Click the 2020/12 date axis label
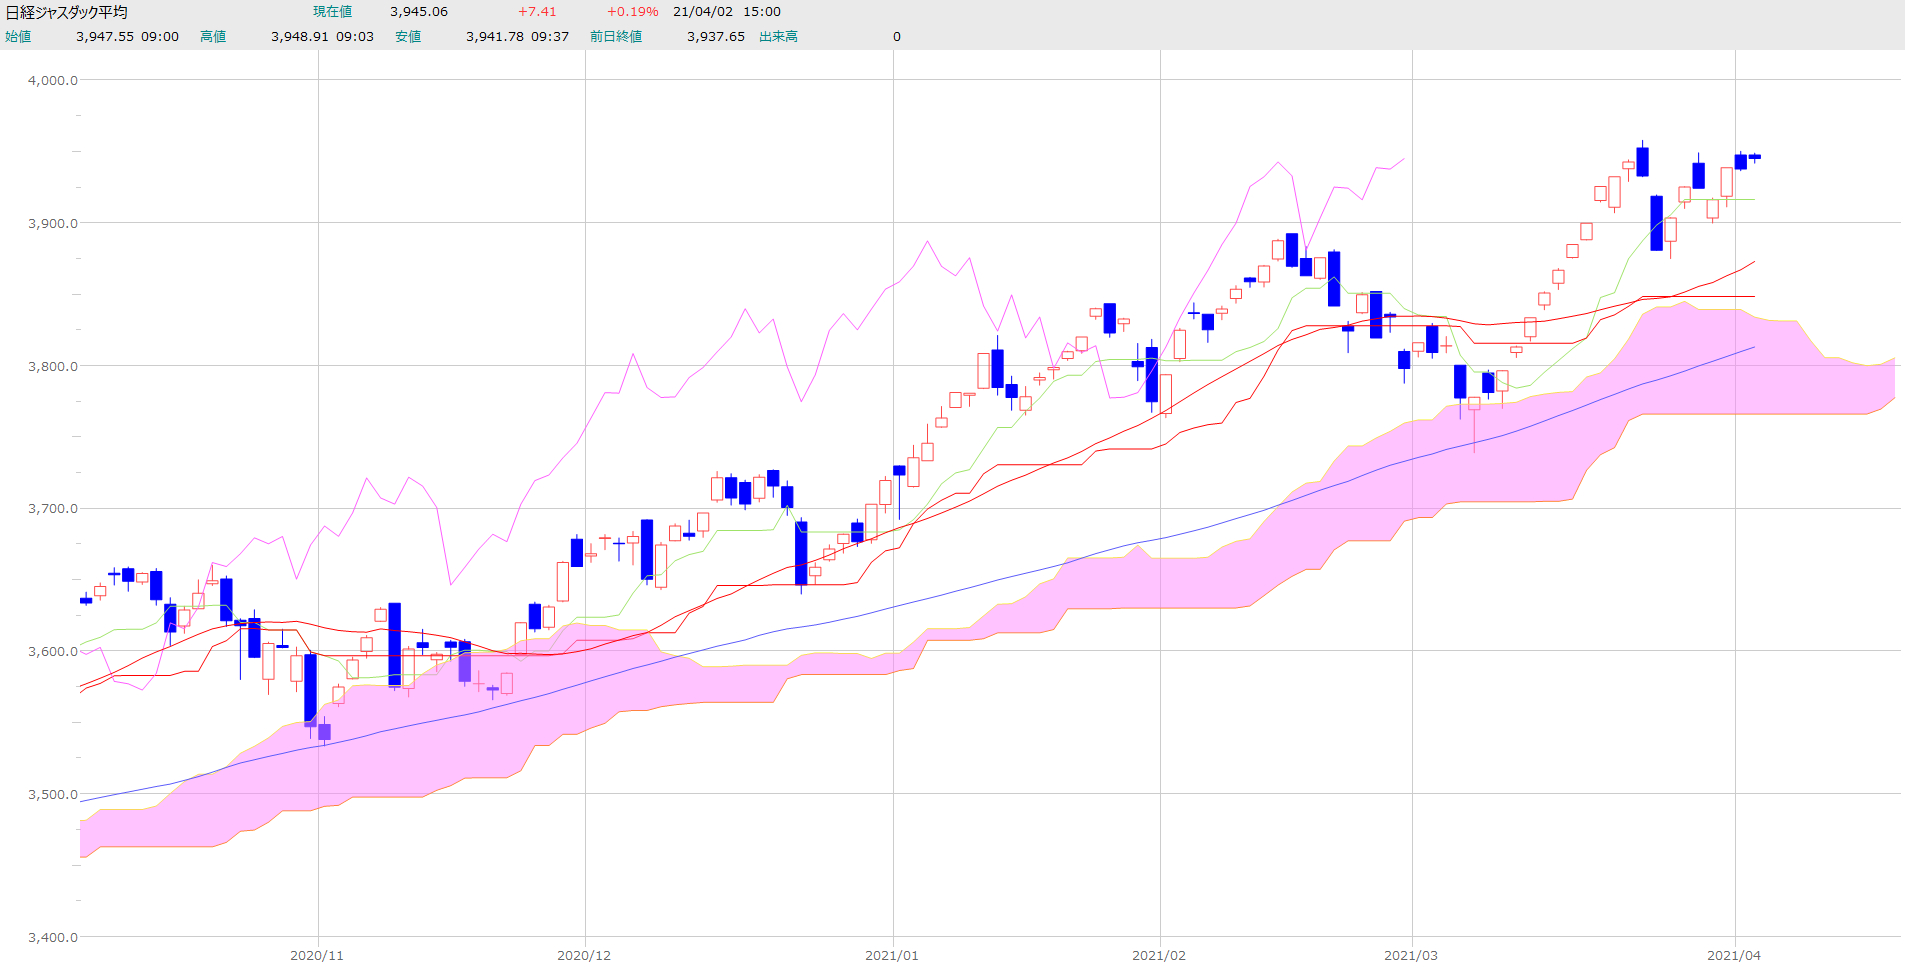This screenshot has height=968, width=1905. [x=584, y=956]
